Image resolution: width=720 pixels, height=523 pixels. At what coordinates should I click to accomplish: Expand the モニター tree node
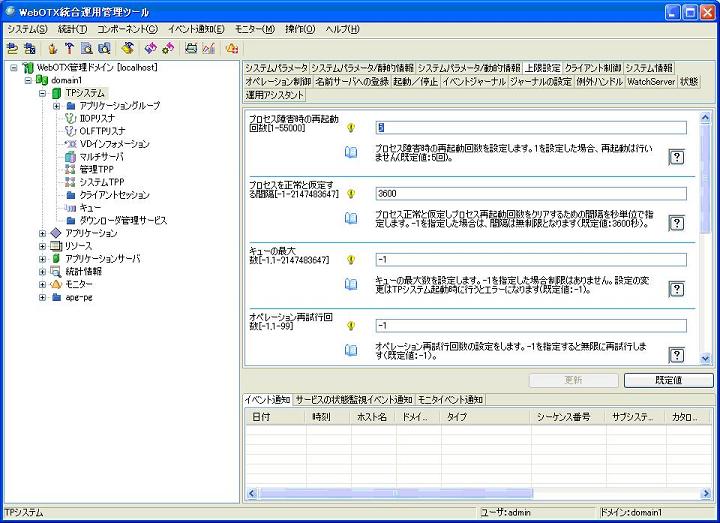coord(43,284)
